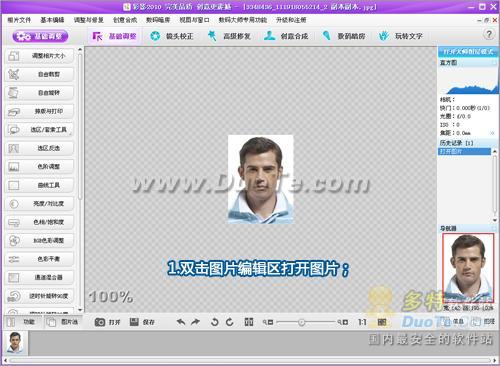Click the redo arrow in bottom toolbar
This screenshot has height=366, width=500.
coord(196,322)
